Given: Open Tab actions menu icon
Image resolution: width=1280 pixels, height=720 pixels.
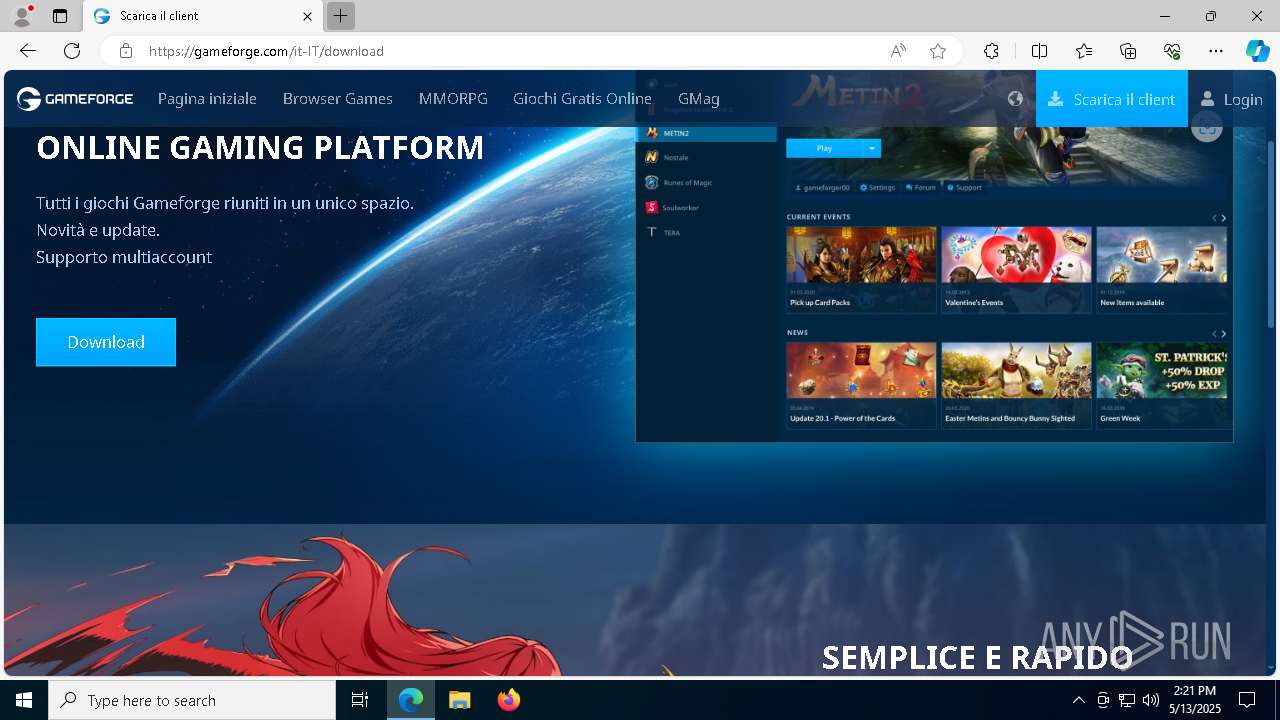Looking at the screenshot, I should click(x=60, y=16).
